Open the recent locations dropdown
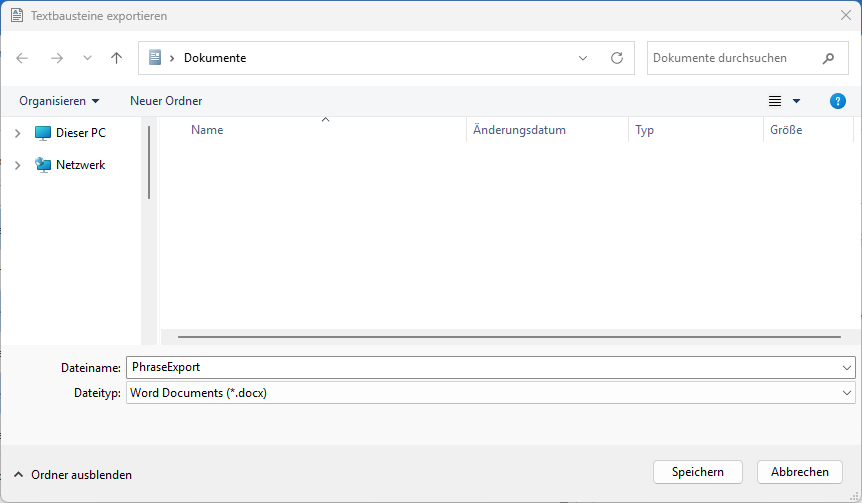Image resolution: width=862 pixels, height=503 pixels. (x=87, y=58)
